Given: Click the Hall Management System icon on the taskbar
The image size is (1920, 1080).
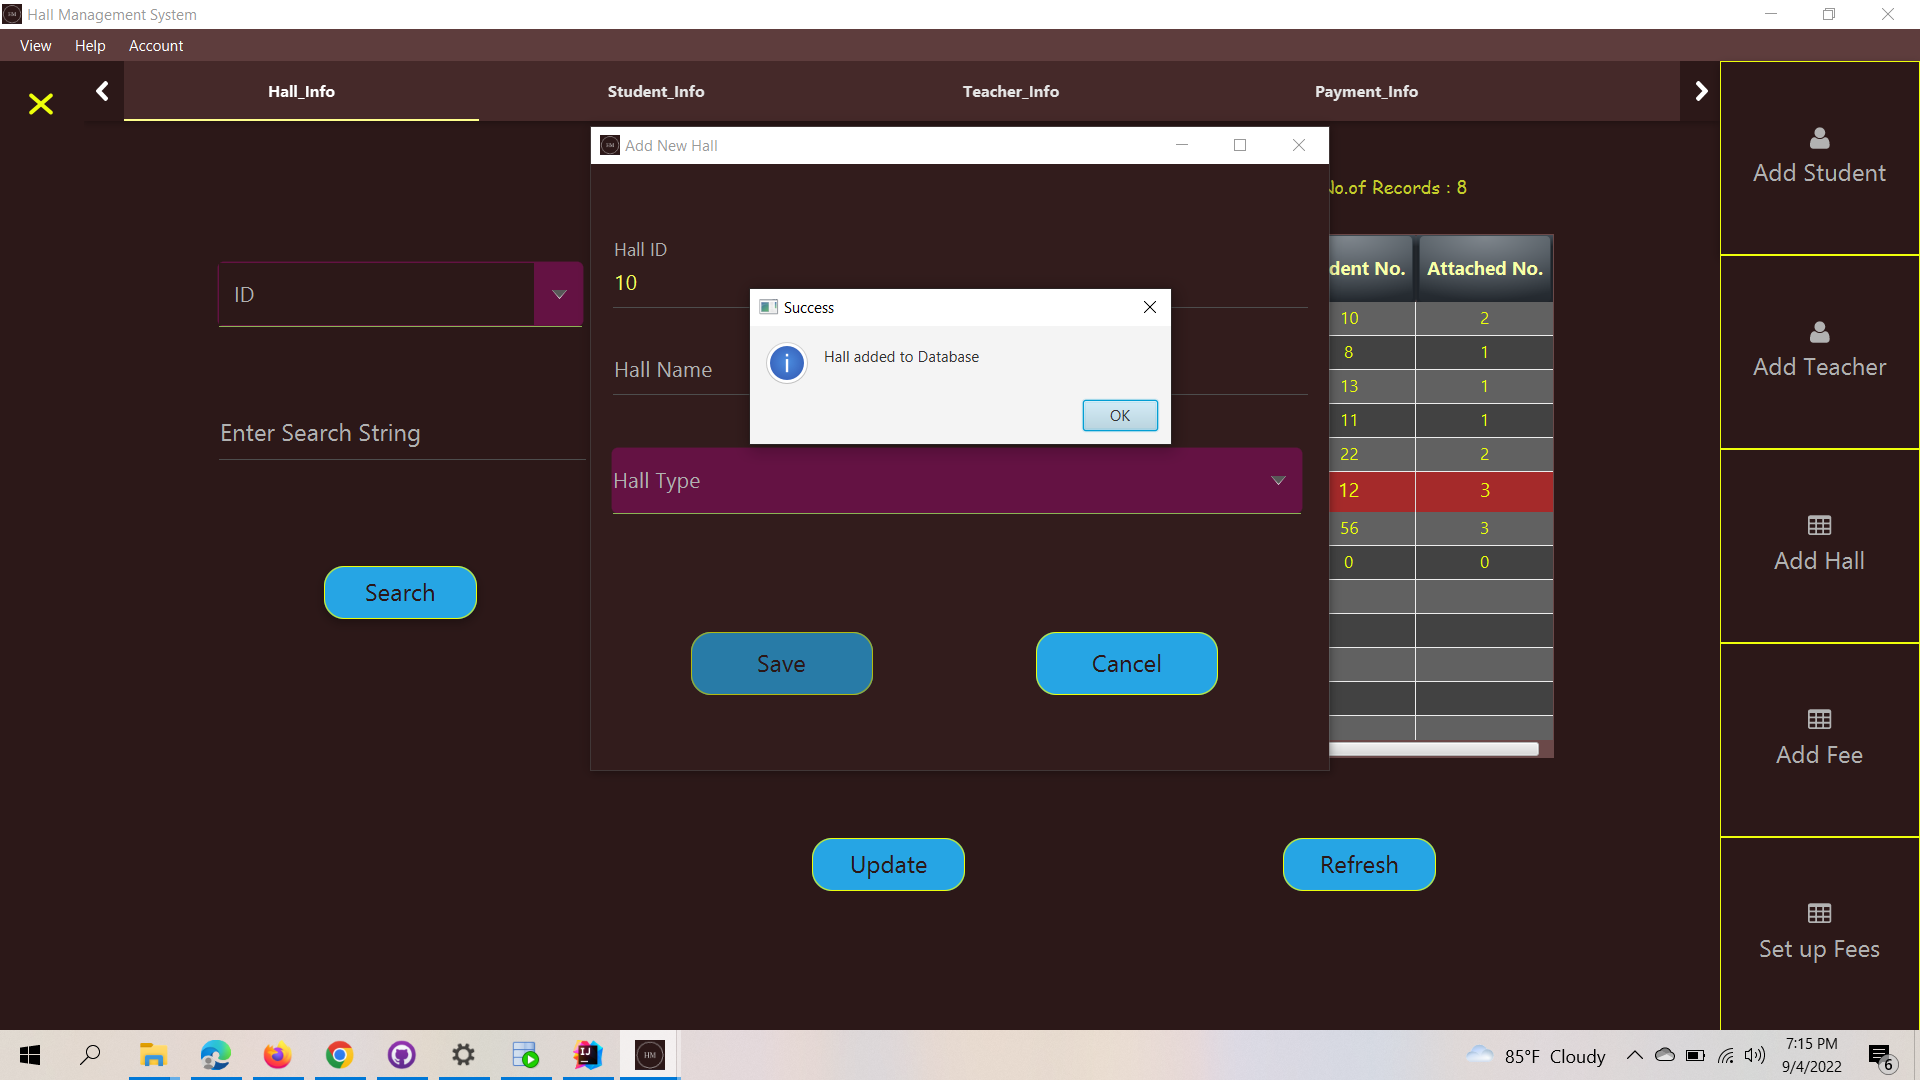Looking at the screenshot, I should (x=649, y=1055).
